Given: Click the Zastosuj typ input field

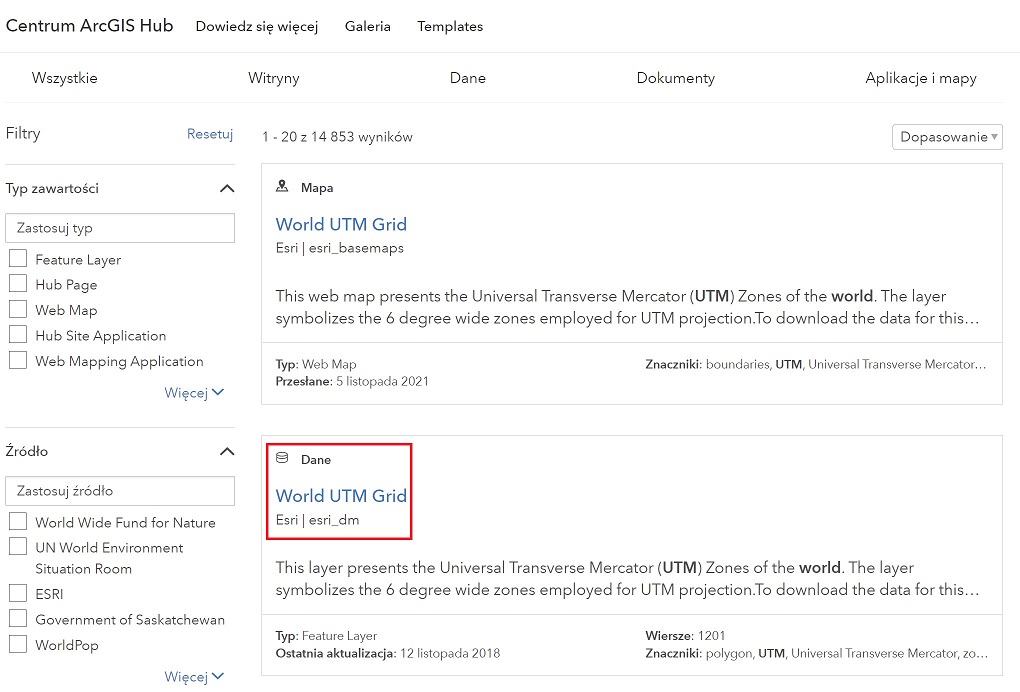Looking at the screenshot, I should coord(120,228).
